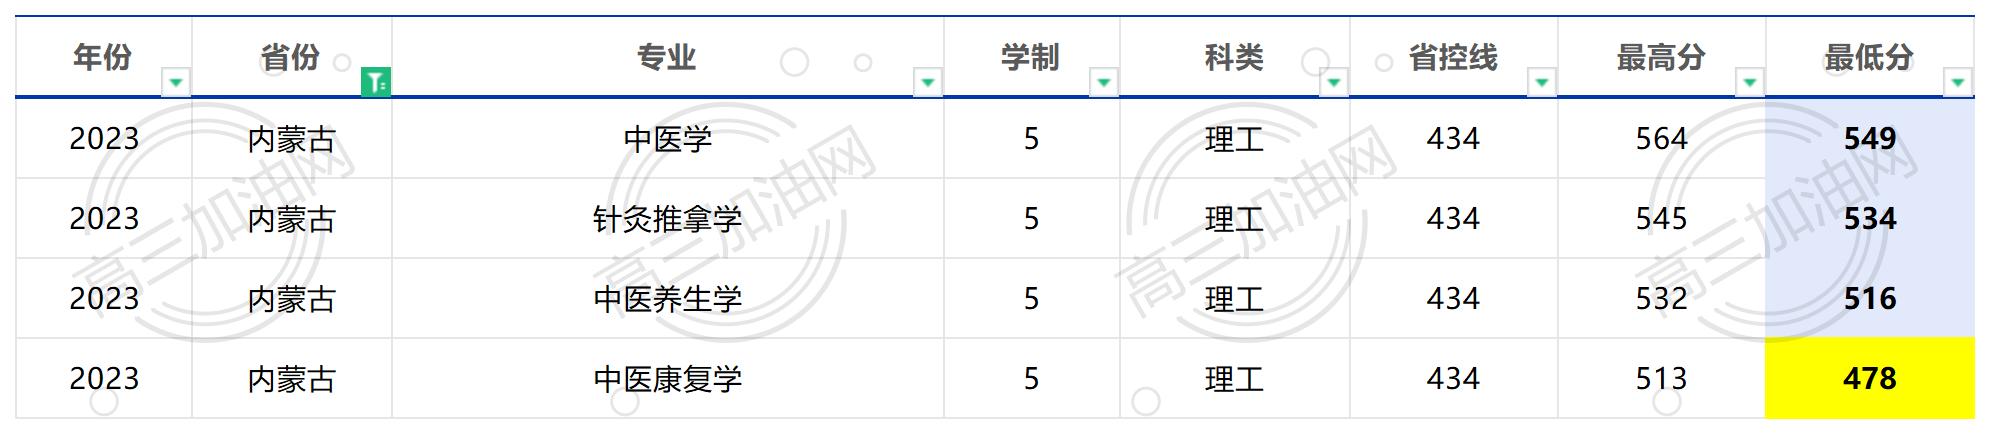The height and width of the screenshot is (434, 1990).
Task: Select the 549 lowest score cell
Action: coord(1870,138)
